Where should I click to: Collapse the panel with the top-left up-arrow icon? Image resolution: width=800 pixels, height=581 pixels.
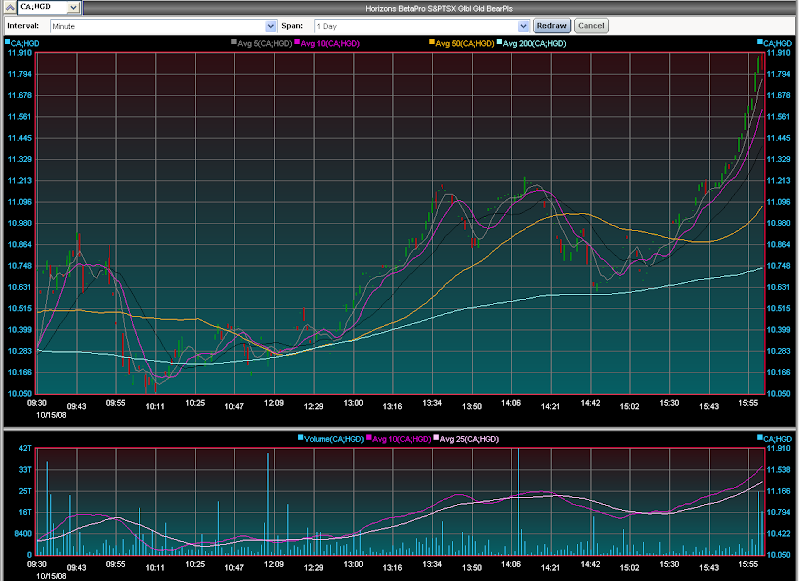pos(10,7)
